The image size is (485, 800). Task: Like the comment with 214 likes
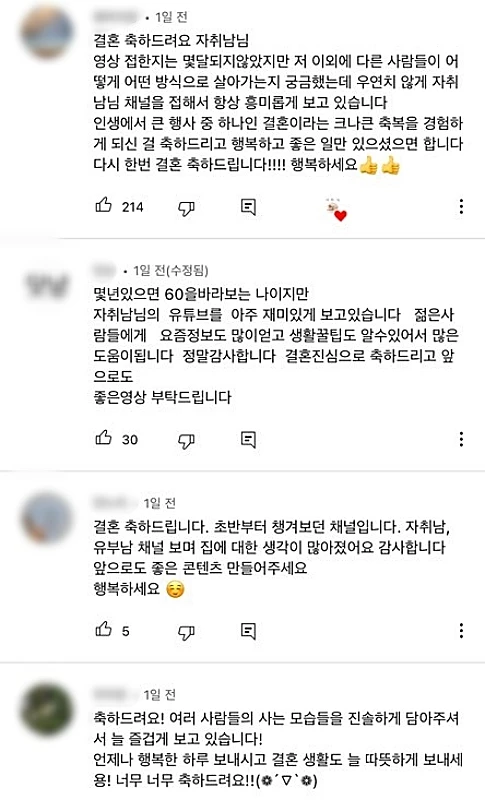coord(104,206)
